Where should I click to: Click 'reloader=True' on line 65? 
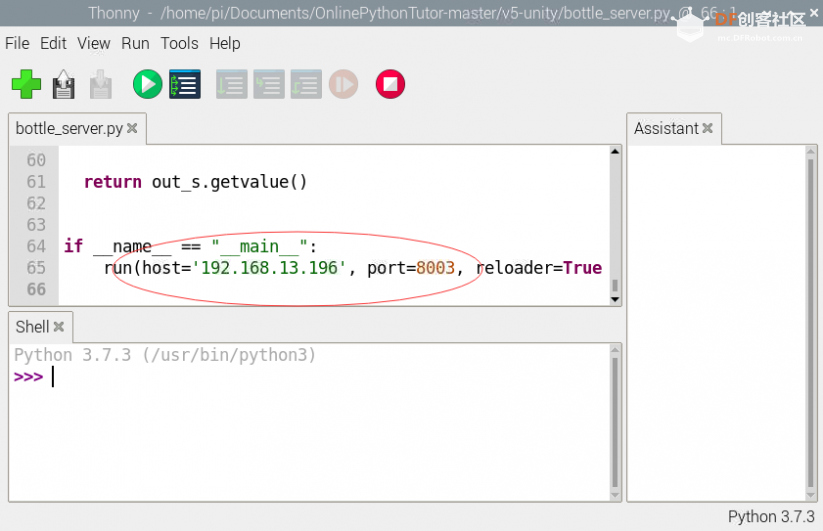point(539,268)
